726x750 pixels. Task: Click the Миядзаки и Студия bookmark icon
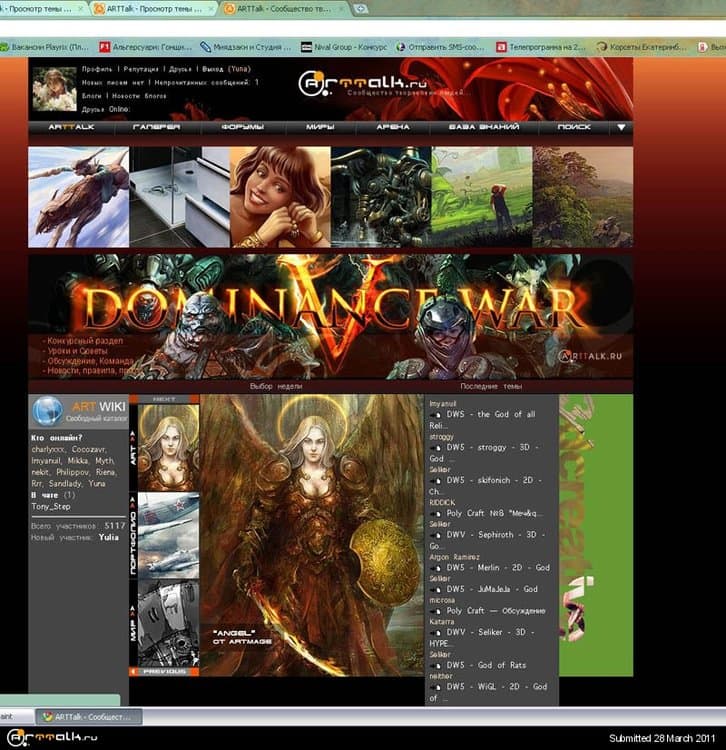coord(205,47)
